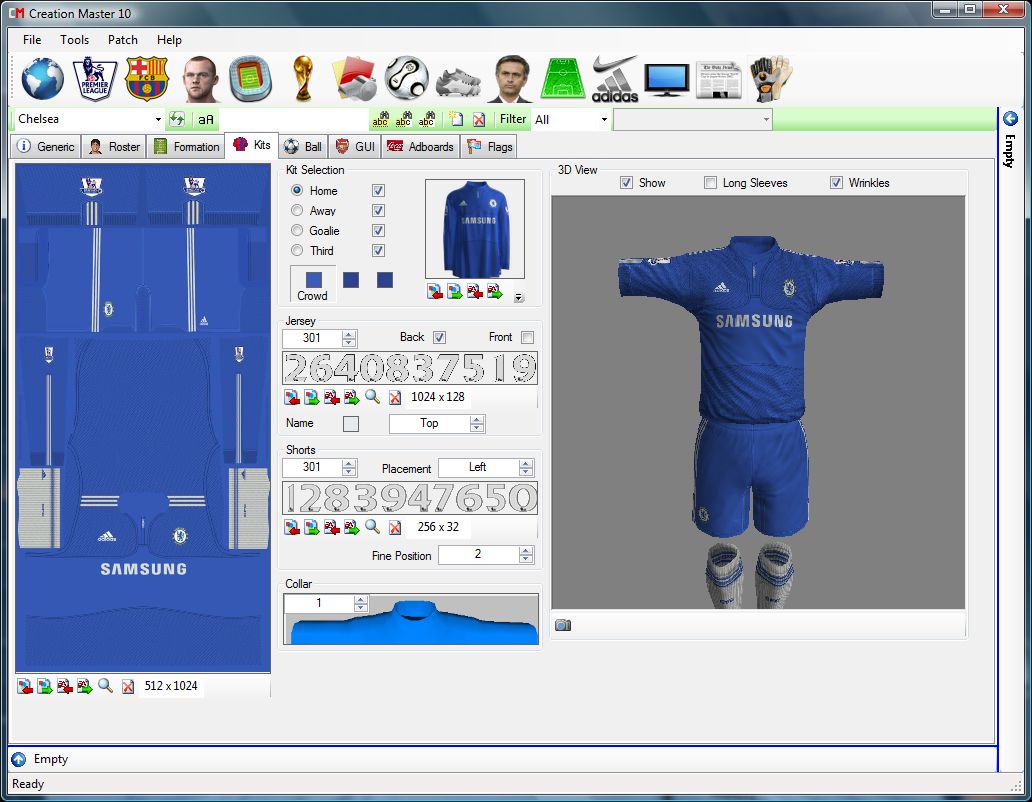This screenshot has height=802, width=1032.
Task: Open the Premier League editor icon
Action: pos(95,79)
